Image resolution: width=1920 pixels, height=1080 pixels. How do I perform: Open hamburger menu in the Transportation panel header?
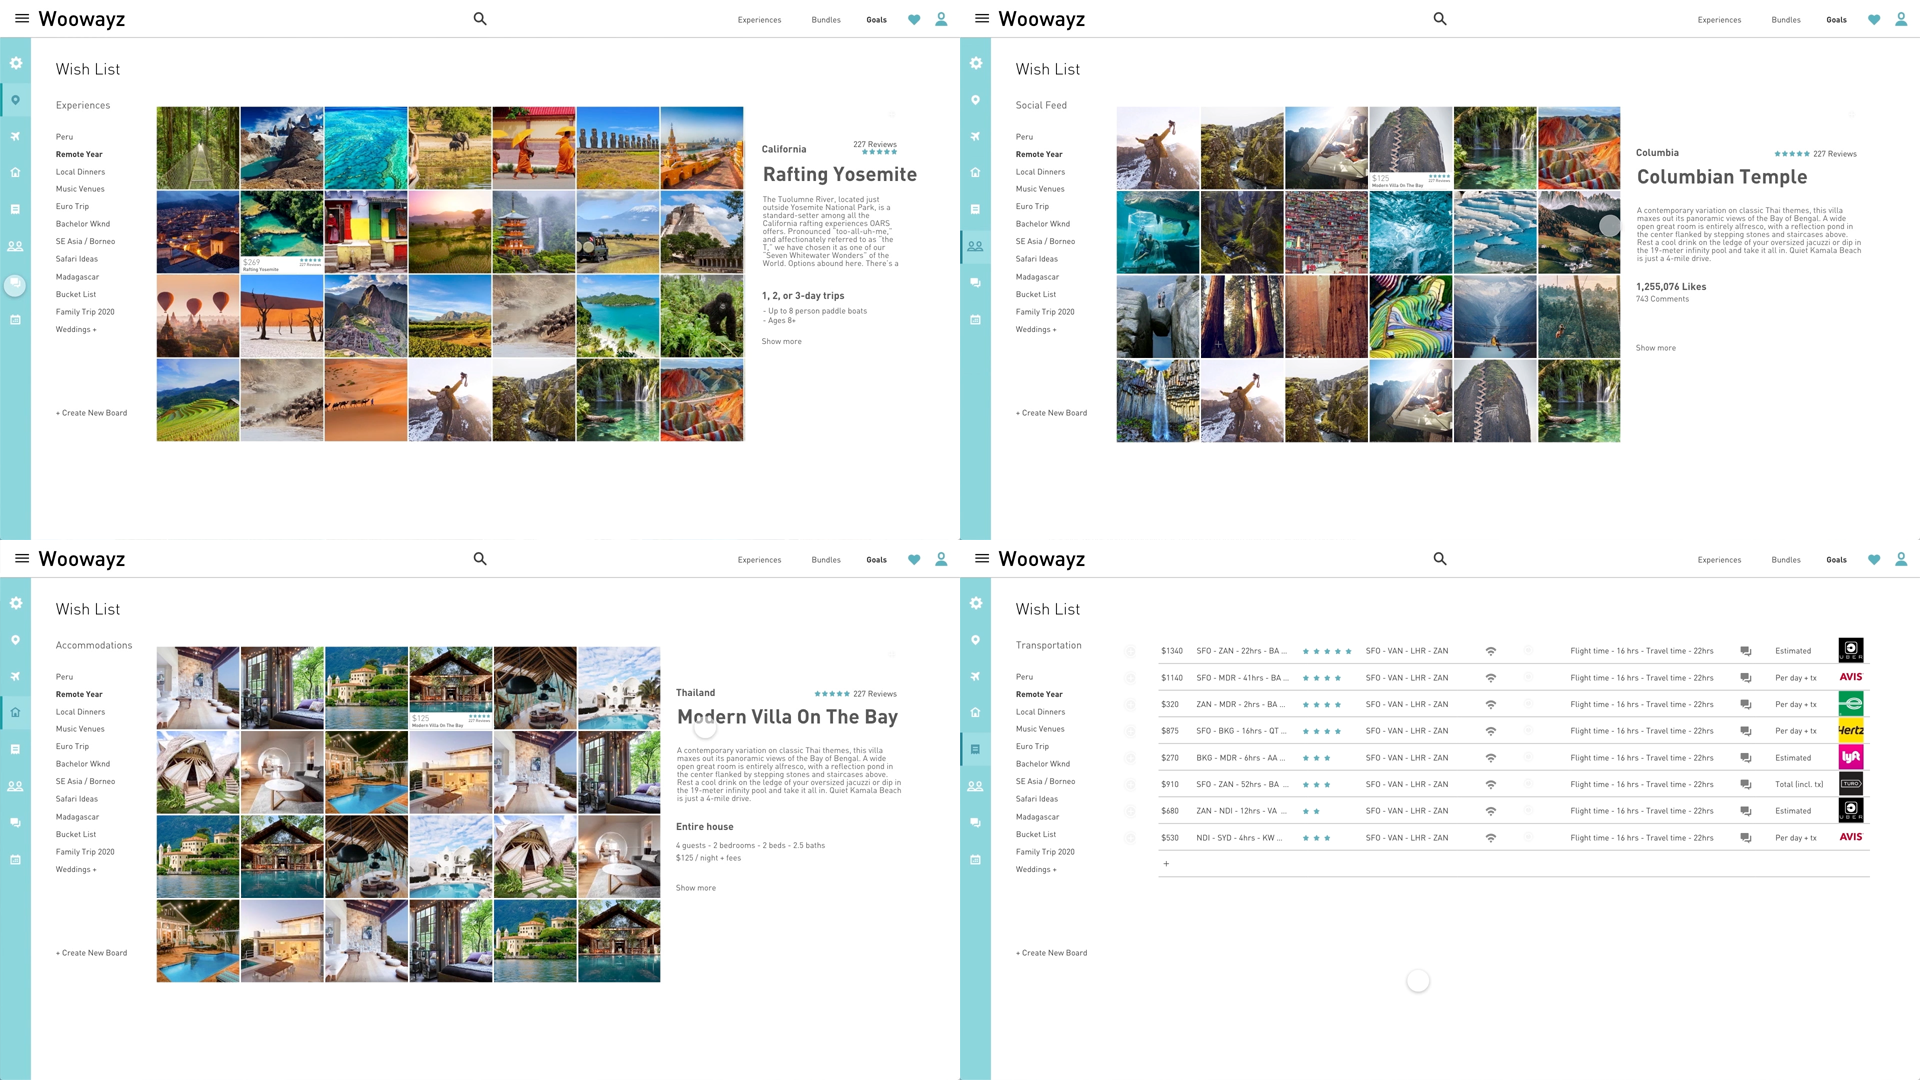pos(981,558)
